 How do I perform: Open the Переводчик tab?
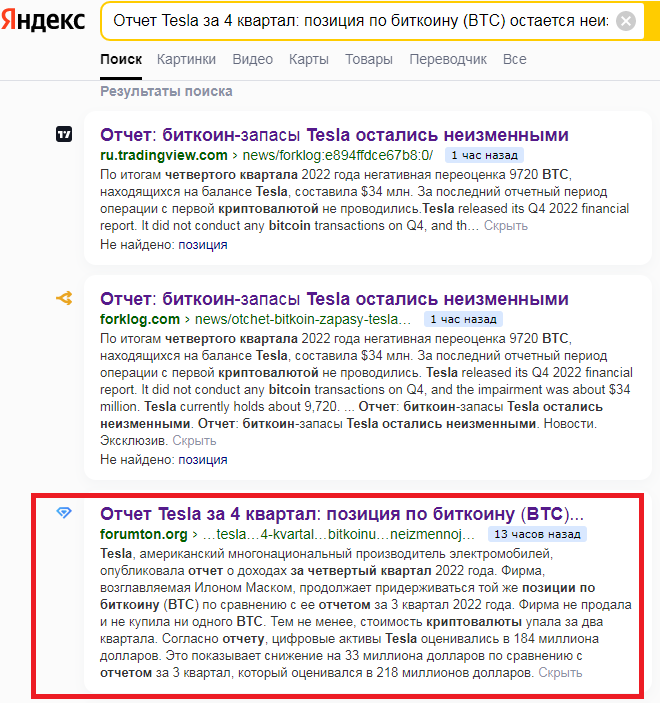click(x=448, y=59)
